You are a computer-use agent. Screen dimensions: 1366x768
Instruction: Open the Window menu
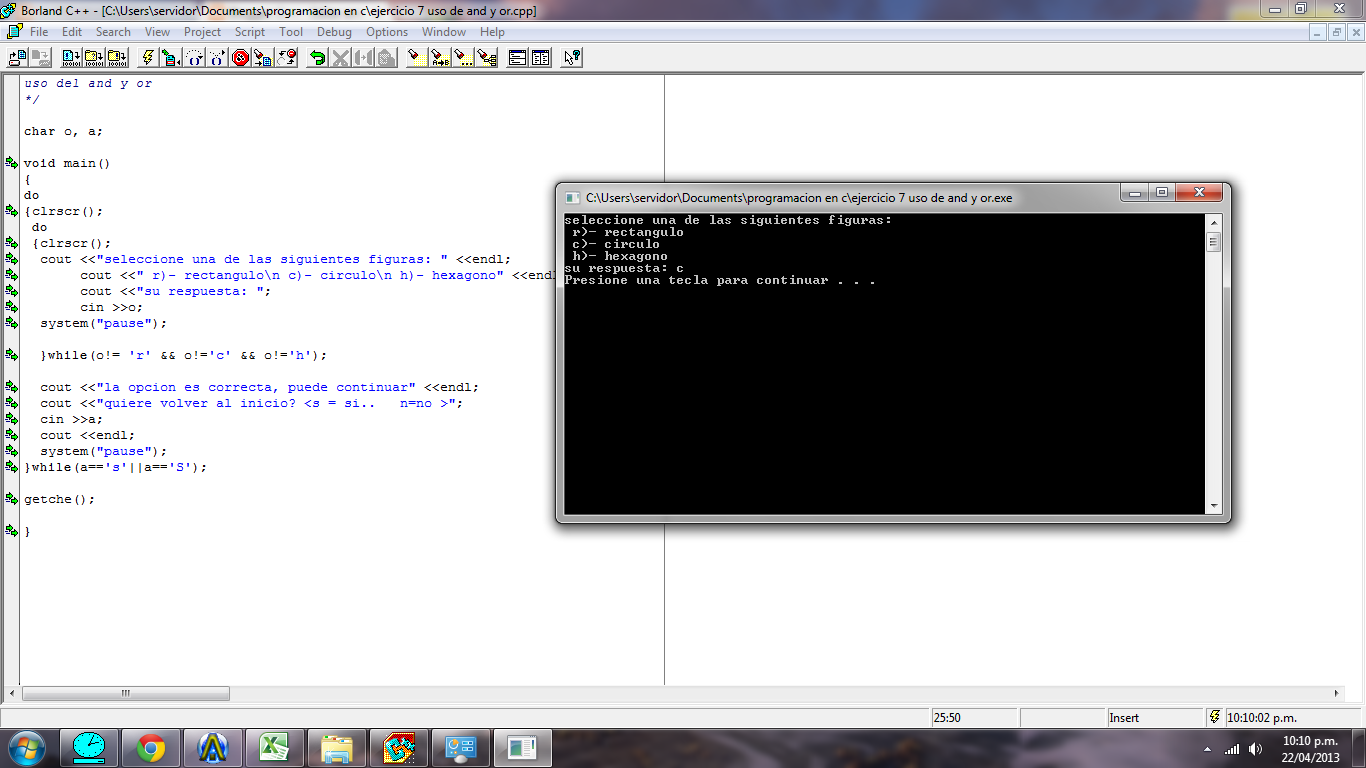tap(444, 31)
